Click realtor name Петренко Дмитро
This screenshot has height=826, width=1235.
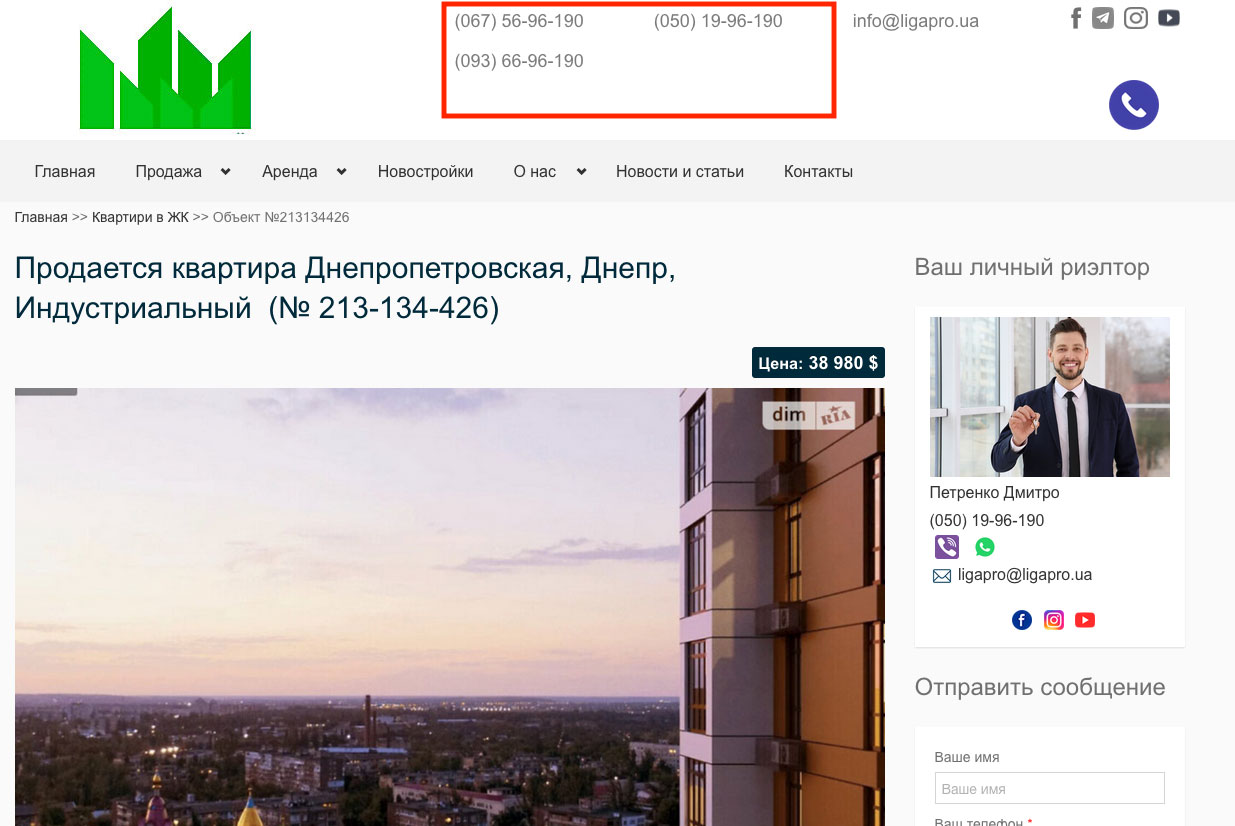click(x=994, y=493)
